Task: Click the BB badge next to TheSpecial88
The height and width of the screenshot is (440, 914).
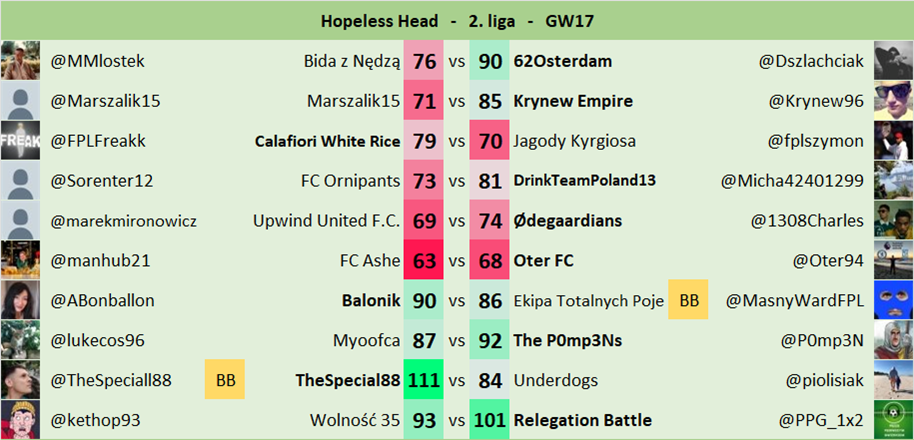Action: 225,380
